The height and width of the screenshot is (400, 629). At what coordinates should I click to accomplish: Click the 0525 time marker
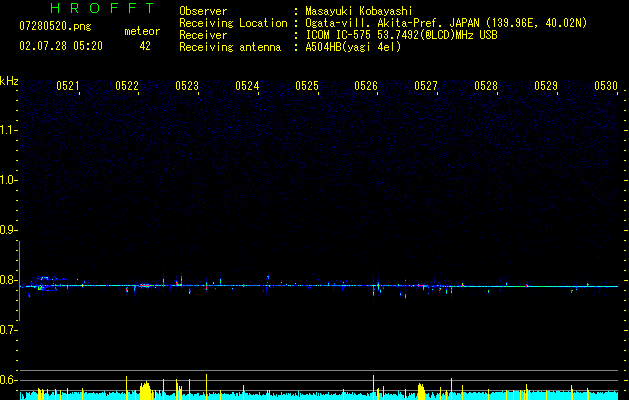point(307,86)
